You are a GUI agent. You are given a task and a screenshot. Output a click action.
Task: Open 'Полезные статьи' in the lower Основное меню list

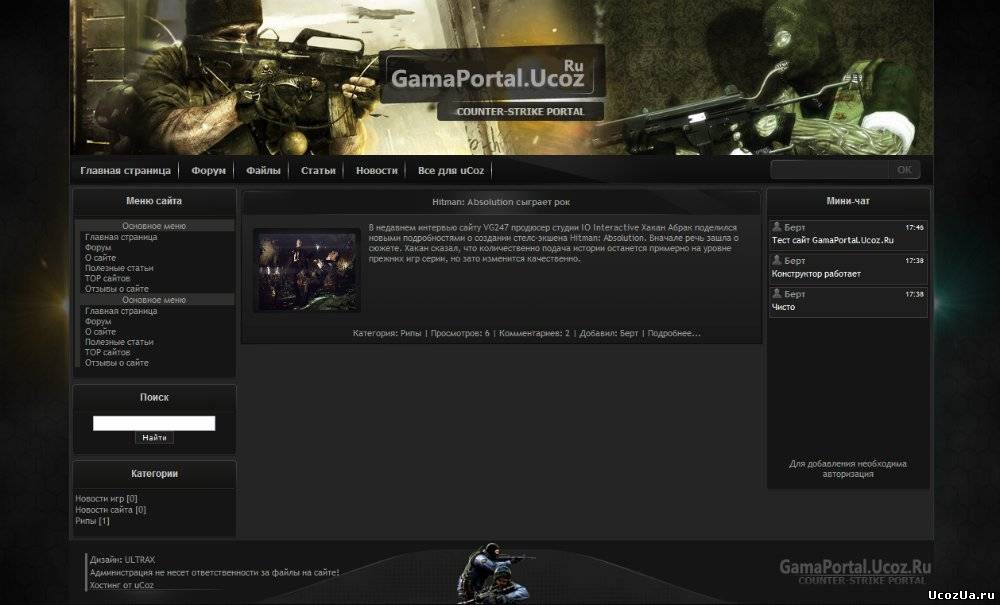(119, 342)
